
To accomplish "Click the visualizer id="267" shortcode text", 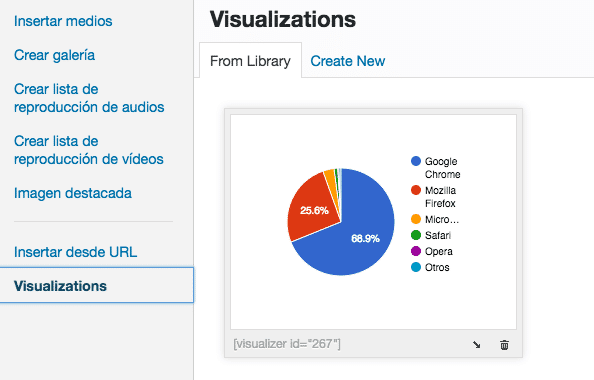I will pyautogui.click(x=287, y=344).
